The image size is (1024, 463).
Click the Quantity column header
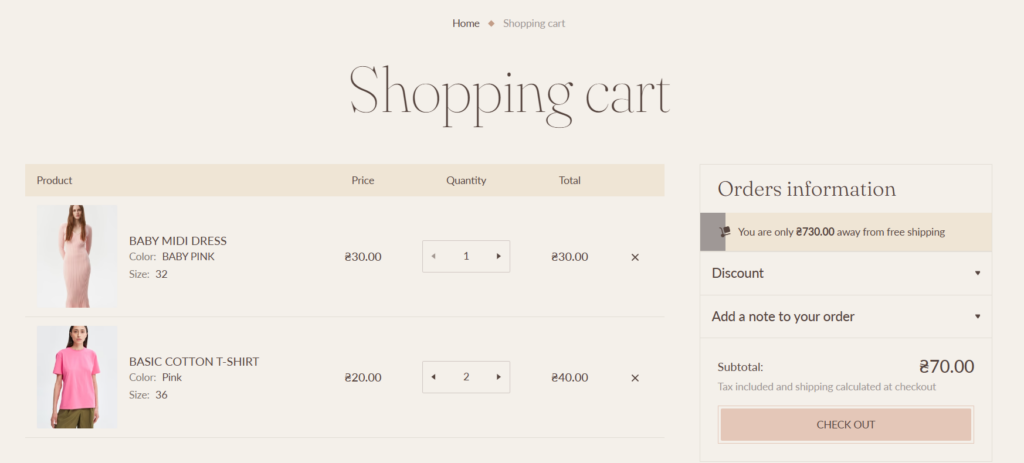(466, 180)
